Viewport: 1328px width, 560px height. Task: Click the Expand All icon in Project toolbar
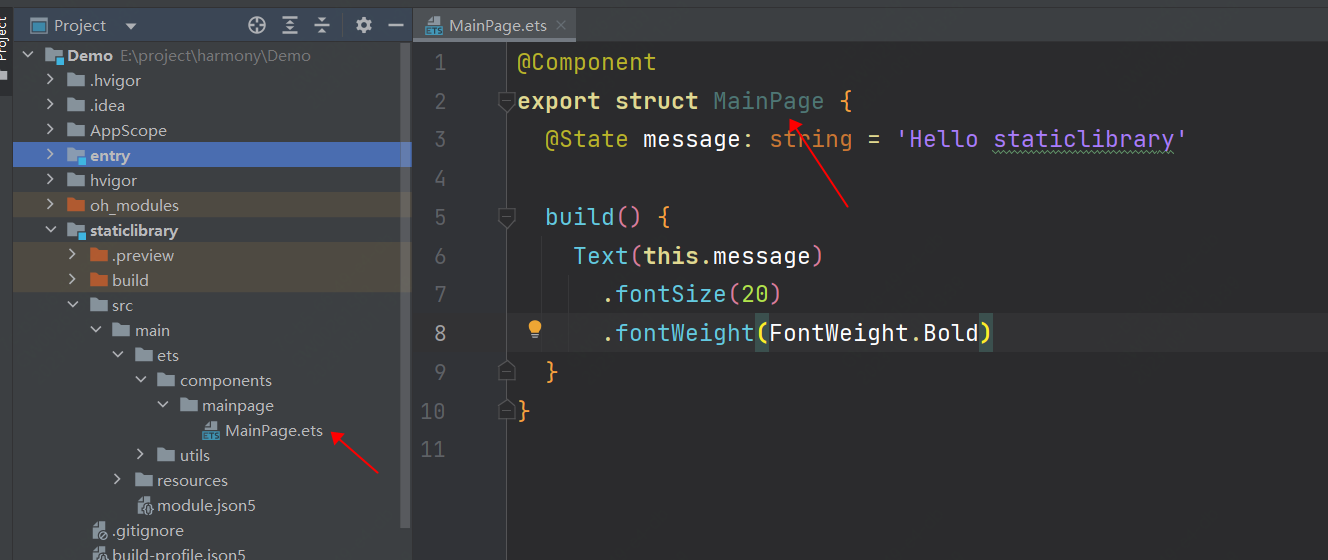tap(290, 25)
